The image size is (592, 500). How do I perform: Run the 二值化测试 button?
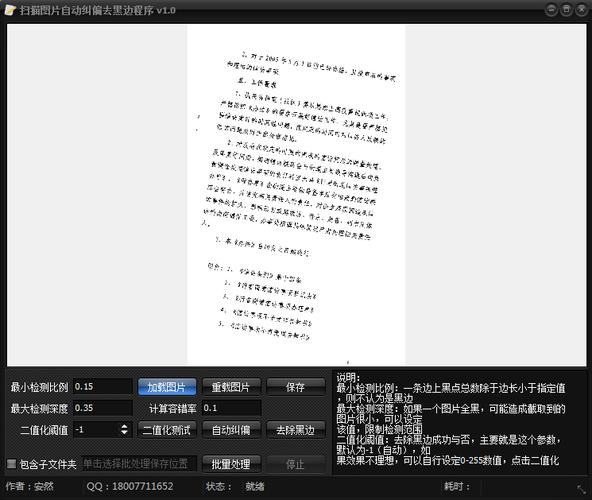coord(167,430)
